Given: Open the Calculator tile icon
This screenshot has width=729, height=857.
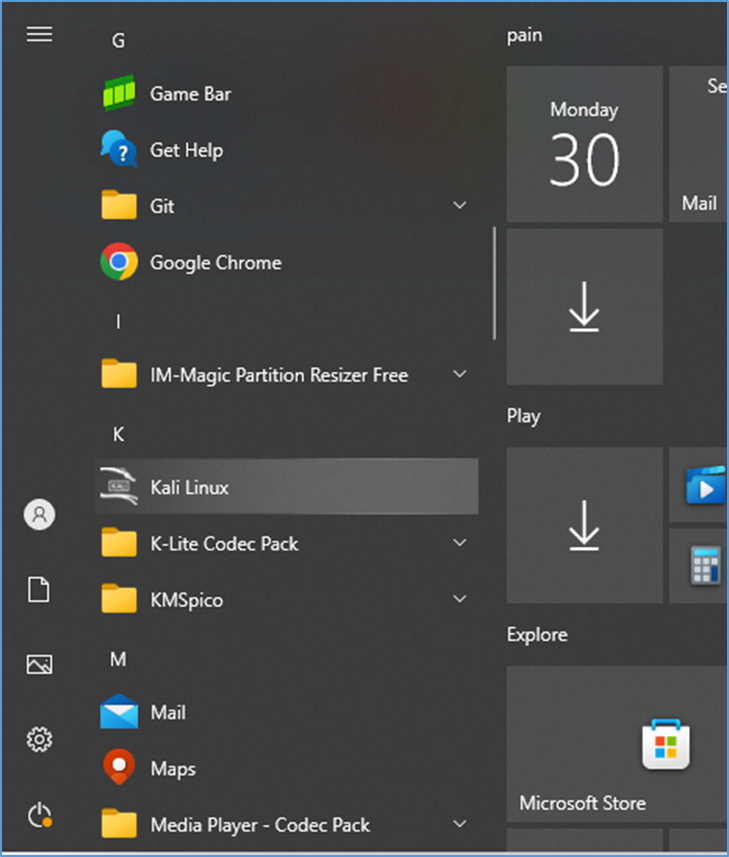Looking at the screenshot, I should tap(706, 565).
